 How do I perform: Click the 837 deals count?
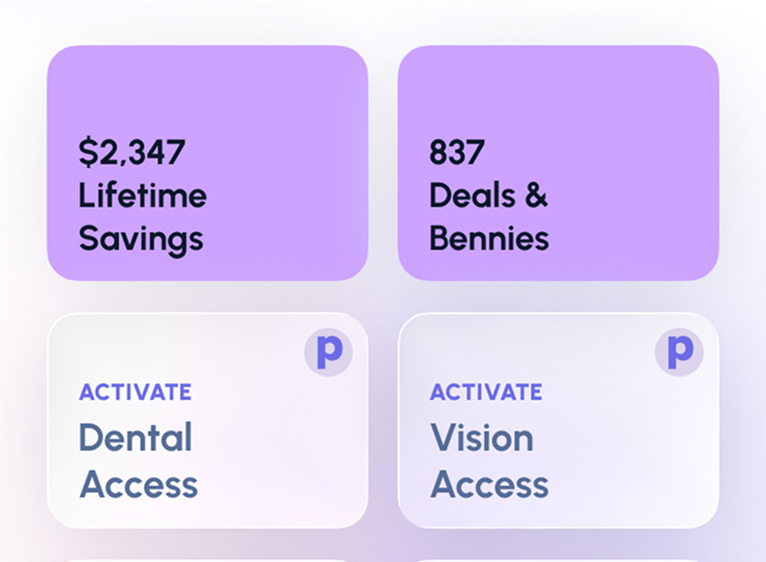coord(457,152)
